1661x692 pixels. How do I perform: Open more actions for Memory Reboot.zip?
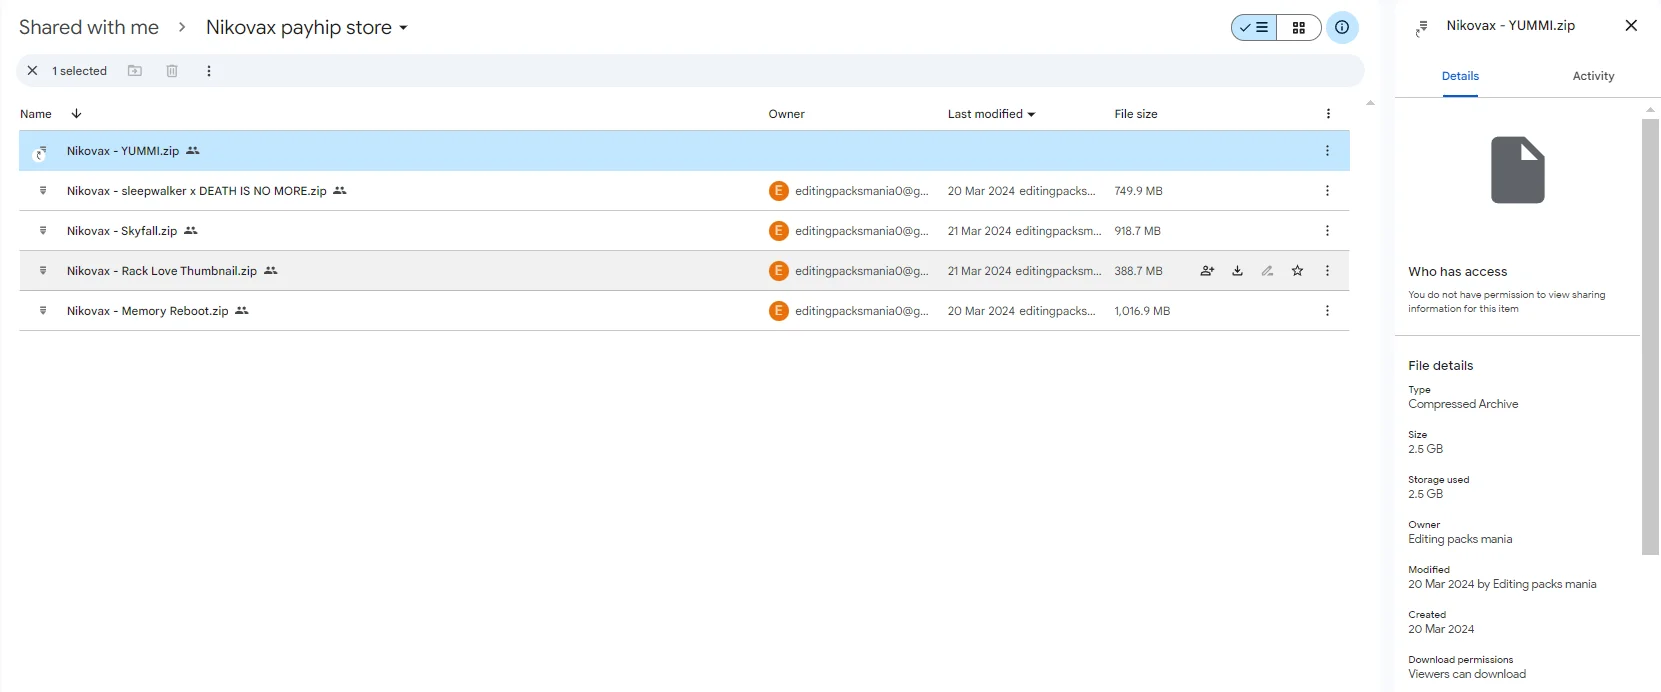[1327, 311]
